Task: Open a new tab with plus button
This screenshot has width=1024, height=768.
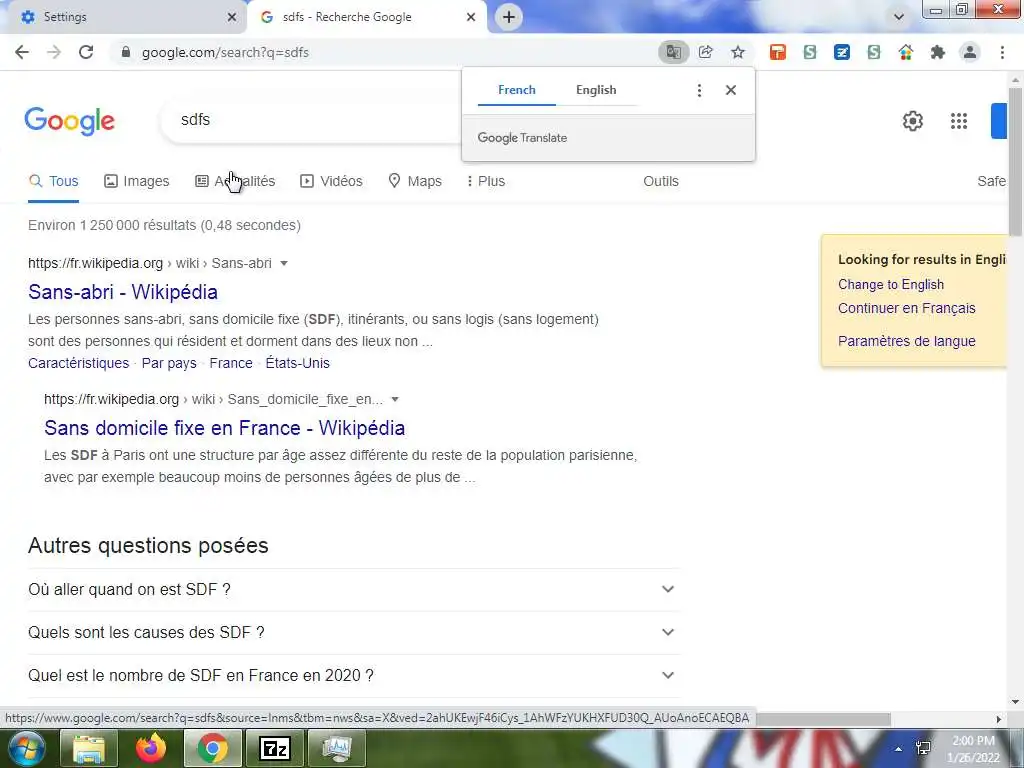Action: [x=509, y=17]
